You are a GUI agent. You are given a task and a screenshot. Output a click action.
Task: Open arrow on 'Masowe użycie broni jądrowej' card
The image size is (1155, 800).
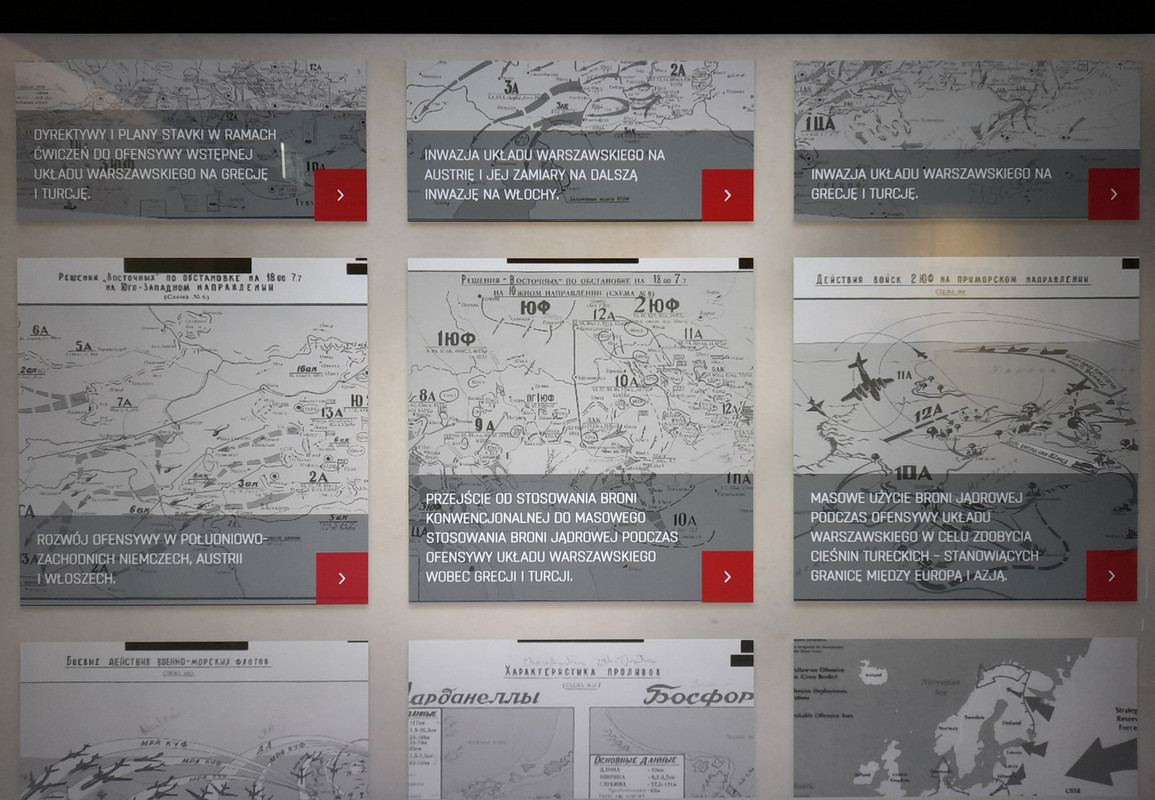point(1112,575)
